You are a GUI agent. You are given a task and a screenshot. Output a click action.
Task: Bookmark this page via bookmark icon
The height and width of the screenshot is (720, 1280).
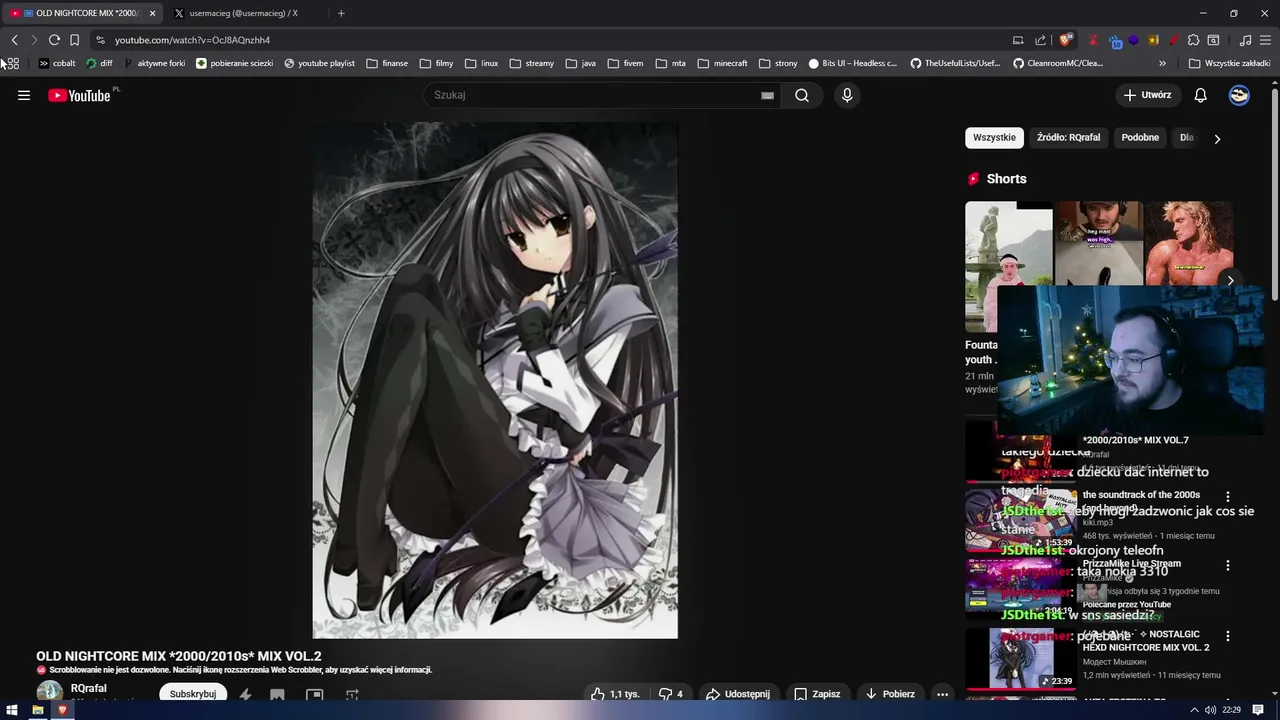click(x=74, y=40)
